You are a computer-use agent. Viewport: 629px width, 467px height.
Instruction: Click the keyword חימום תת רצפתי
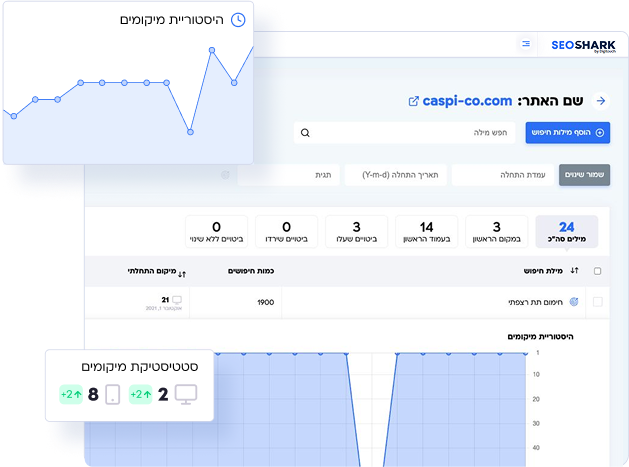(536, 303)
